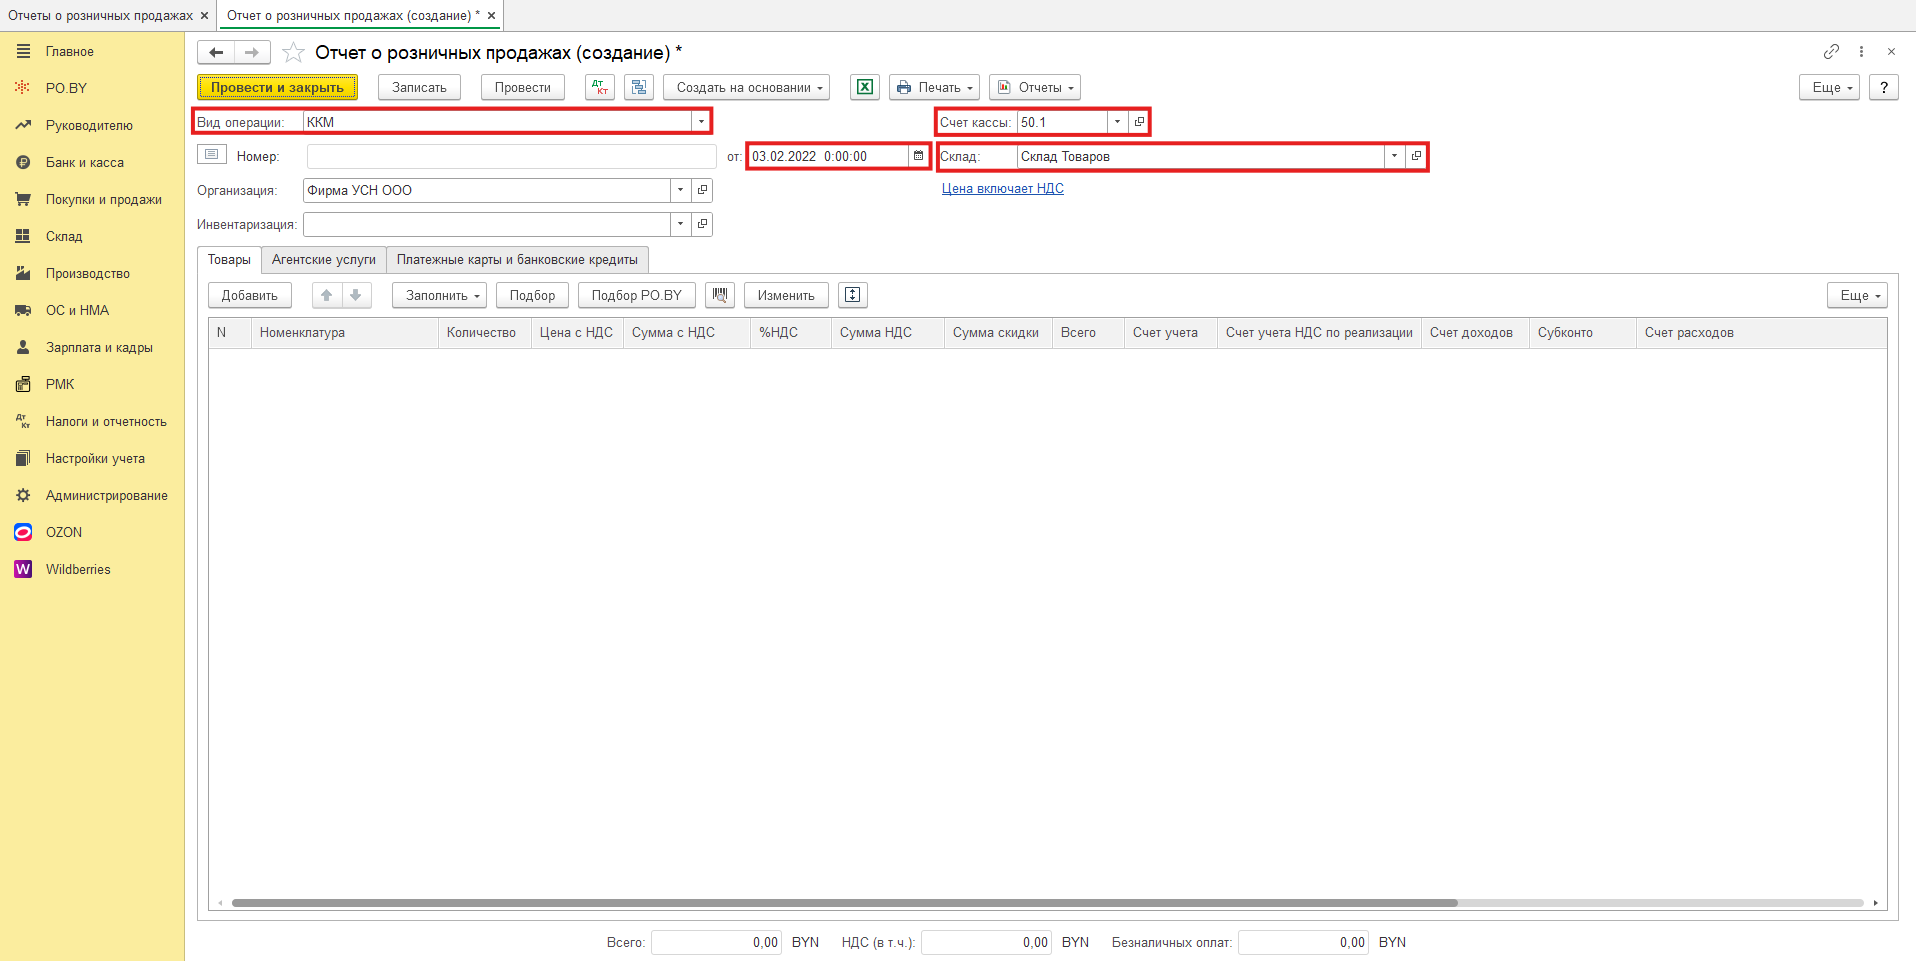Open the date calendar picker

click(918, 156)
